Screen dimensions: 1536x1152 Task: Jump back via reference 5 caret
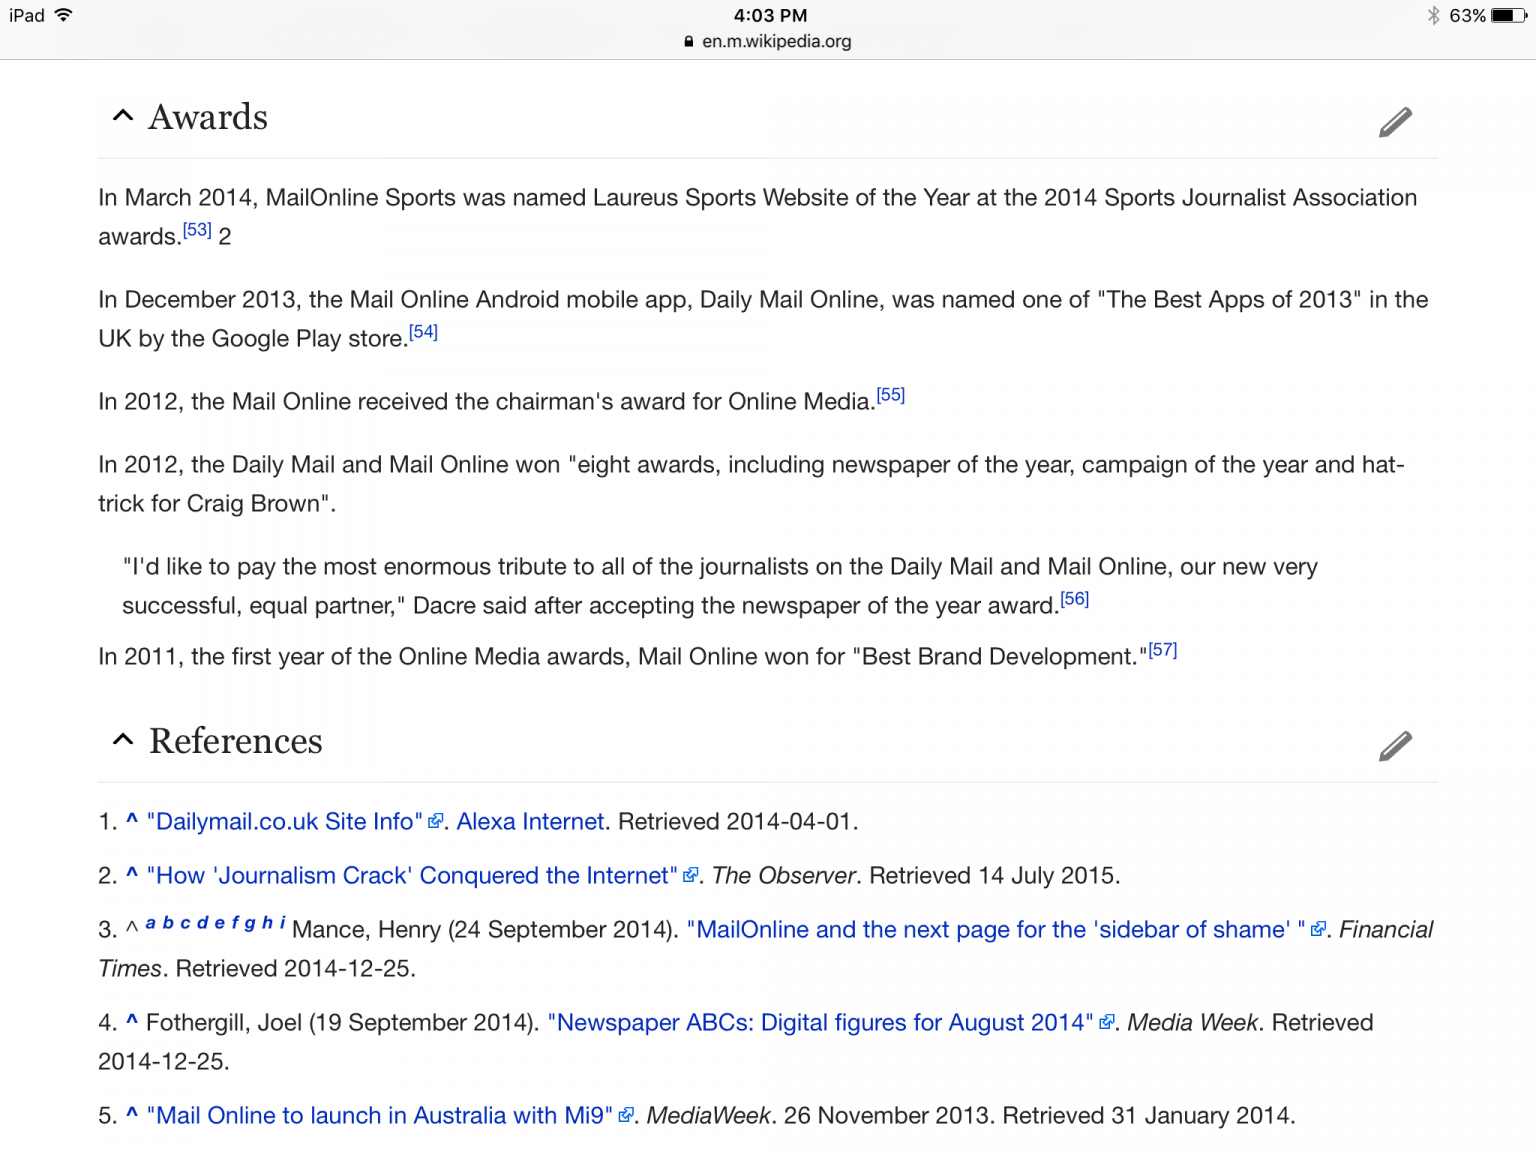(132, 1114)
